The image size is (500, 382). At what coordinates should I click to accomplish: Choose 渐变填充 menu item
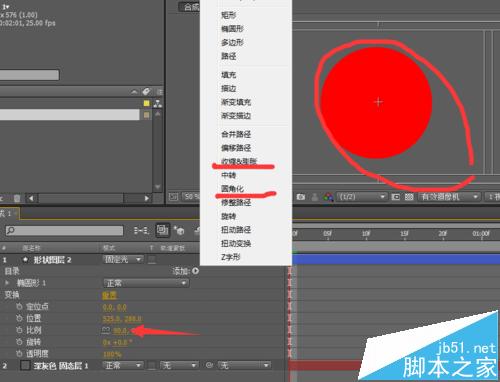[236, 102]
